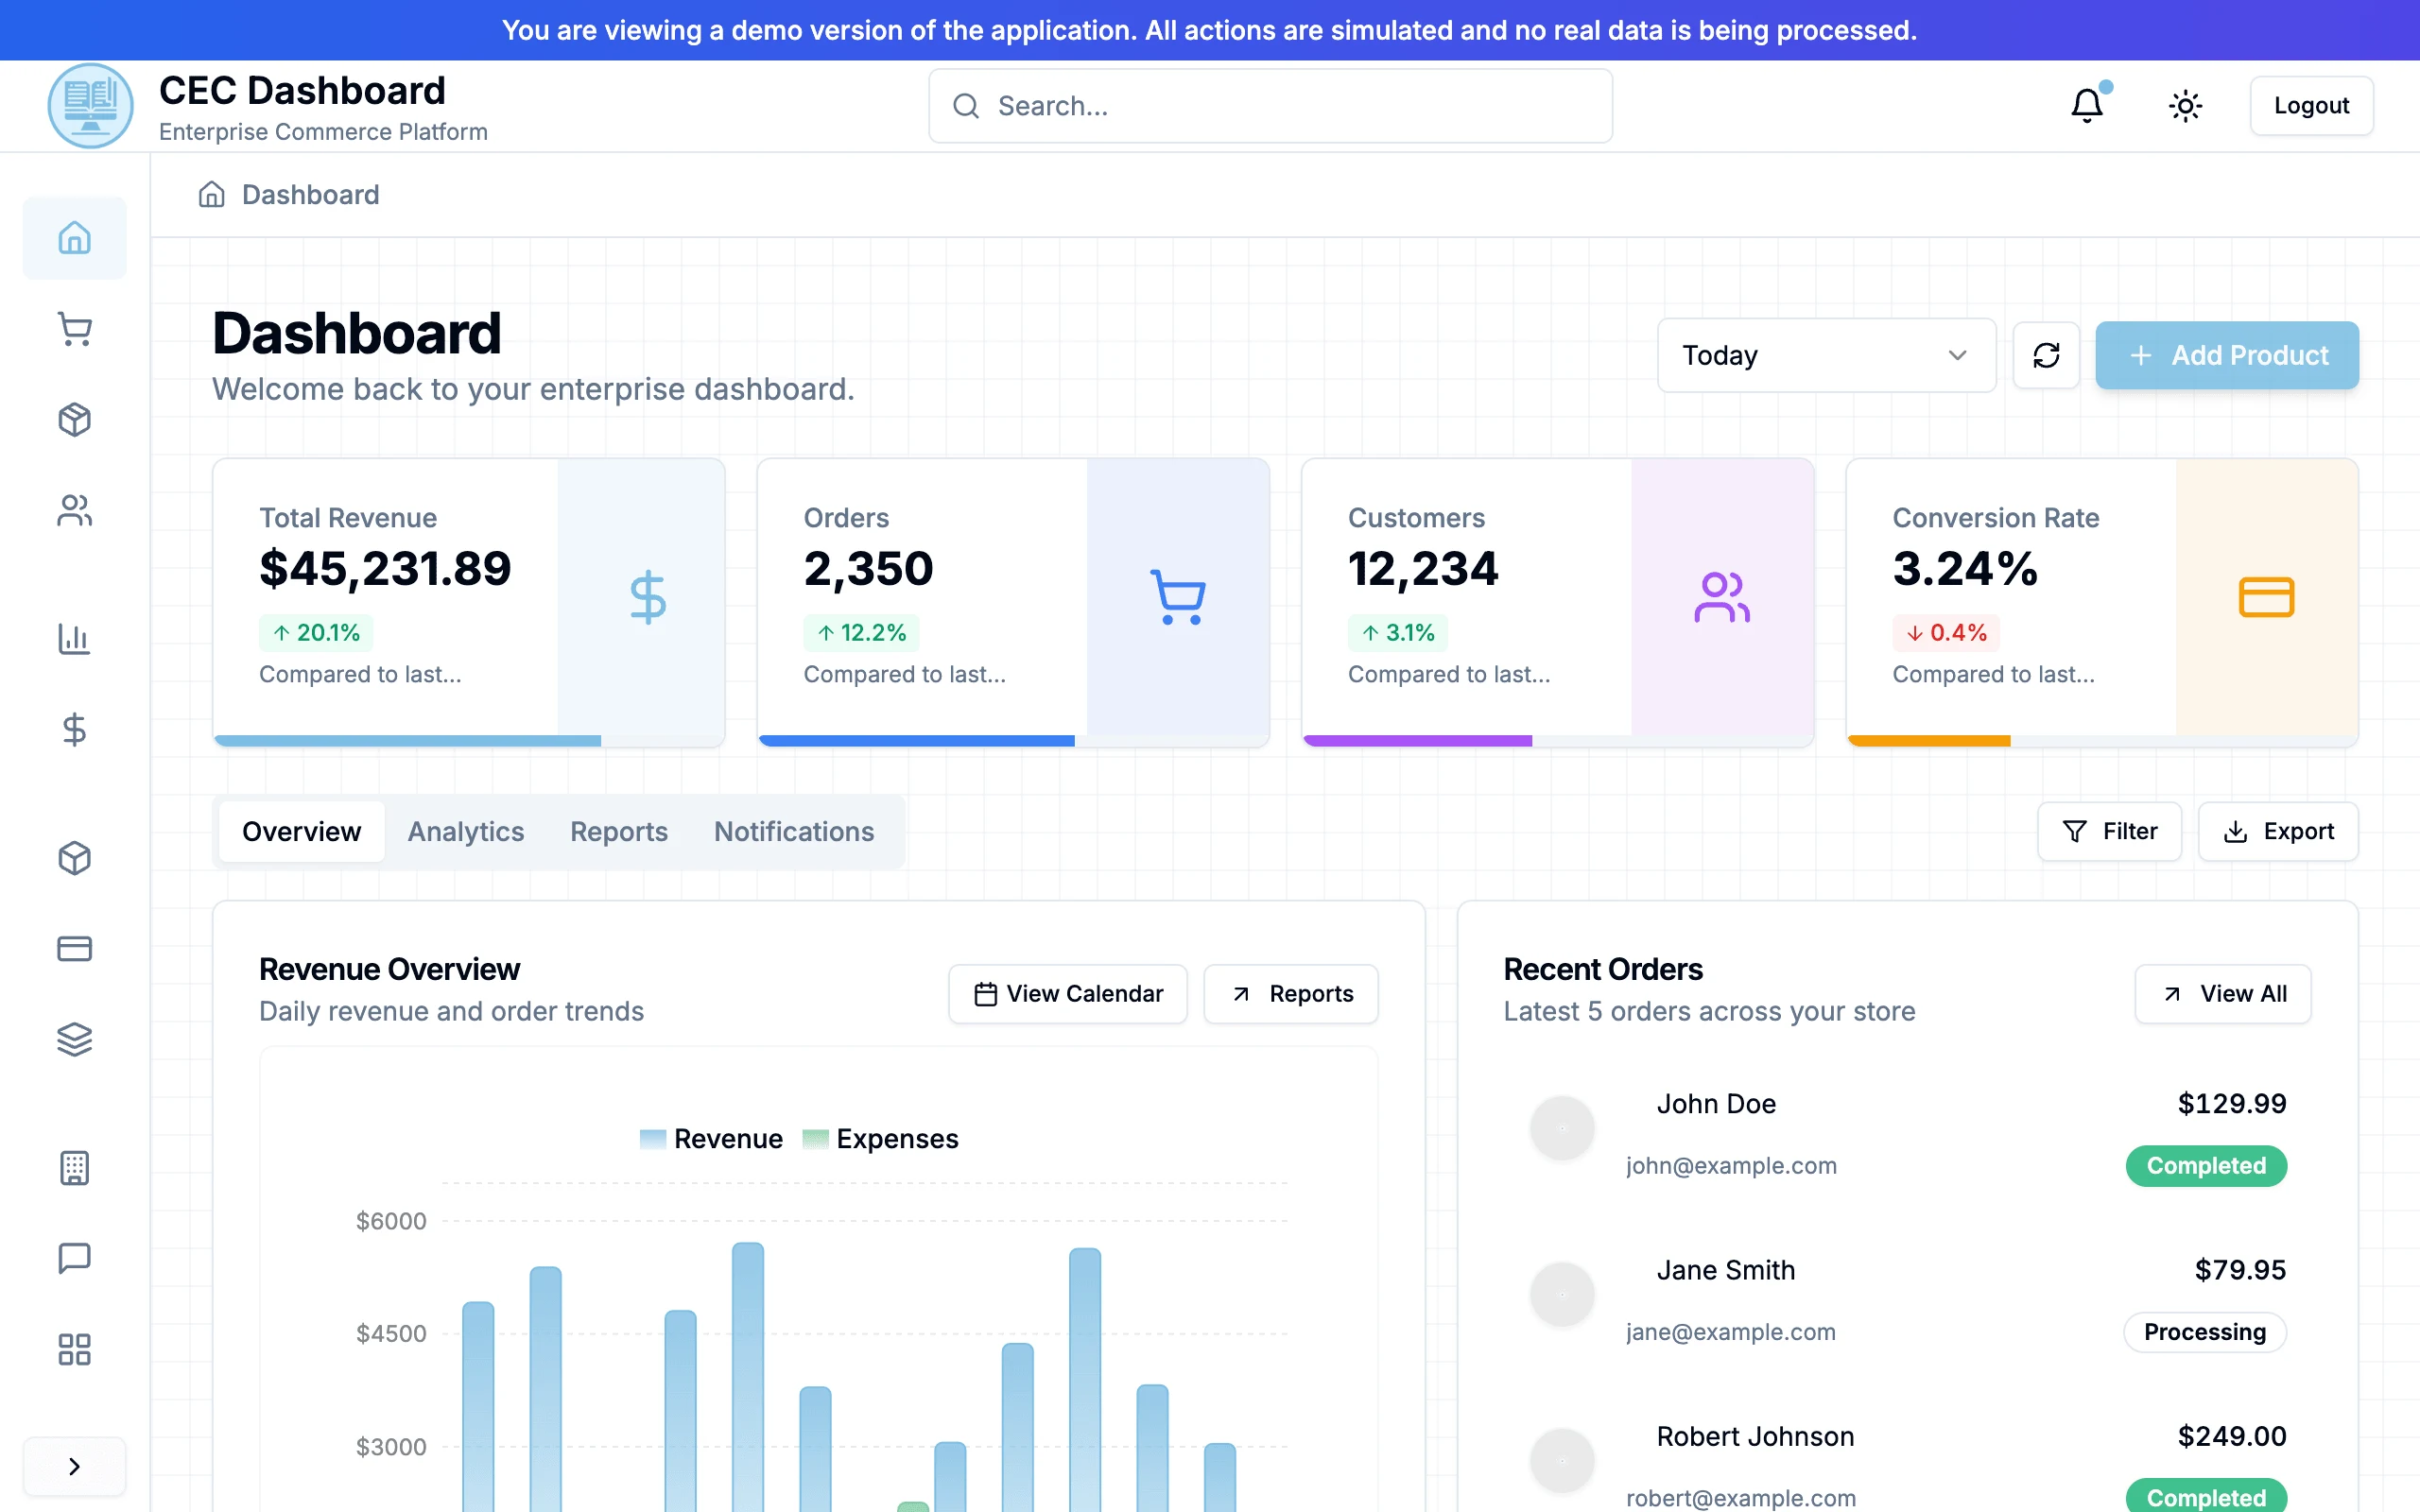2420x1512 pixels.
Task: Click View All in Recent Orders
Action: (2223, 993)
